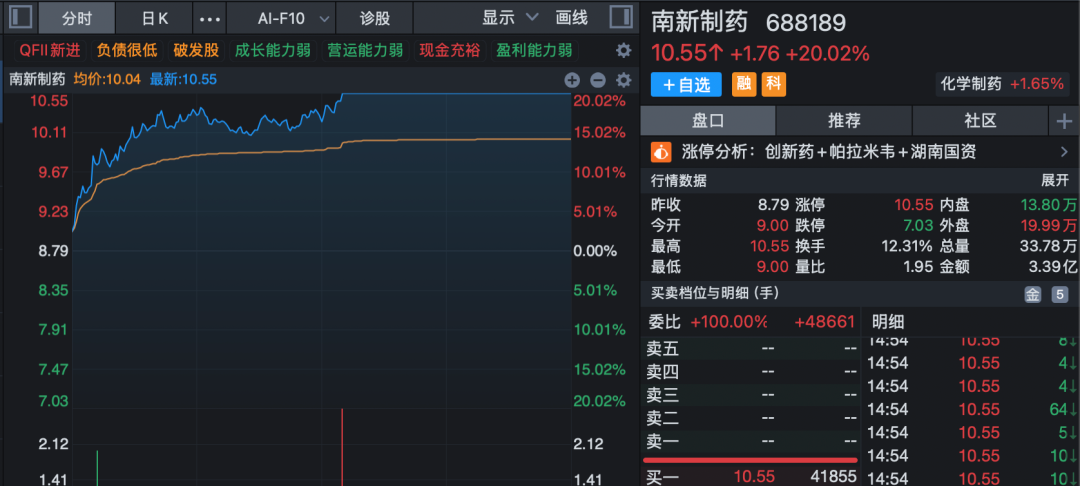Select the 盘口 tab

pyautogui.click(x=707, y=122)
